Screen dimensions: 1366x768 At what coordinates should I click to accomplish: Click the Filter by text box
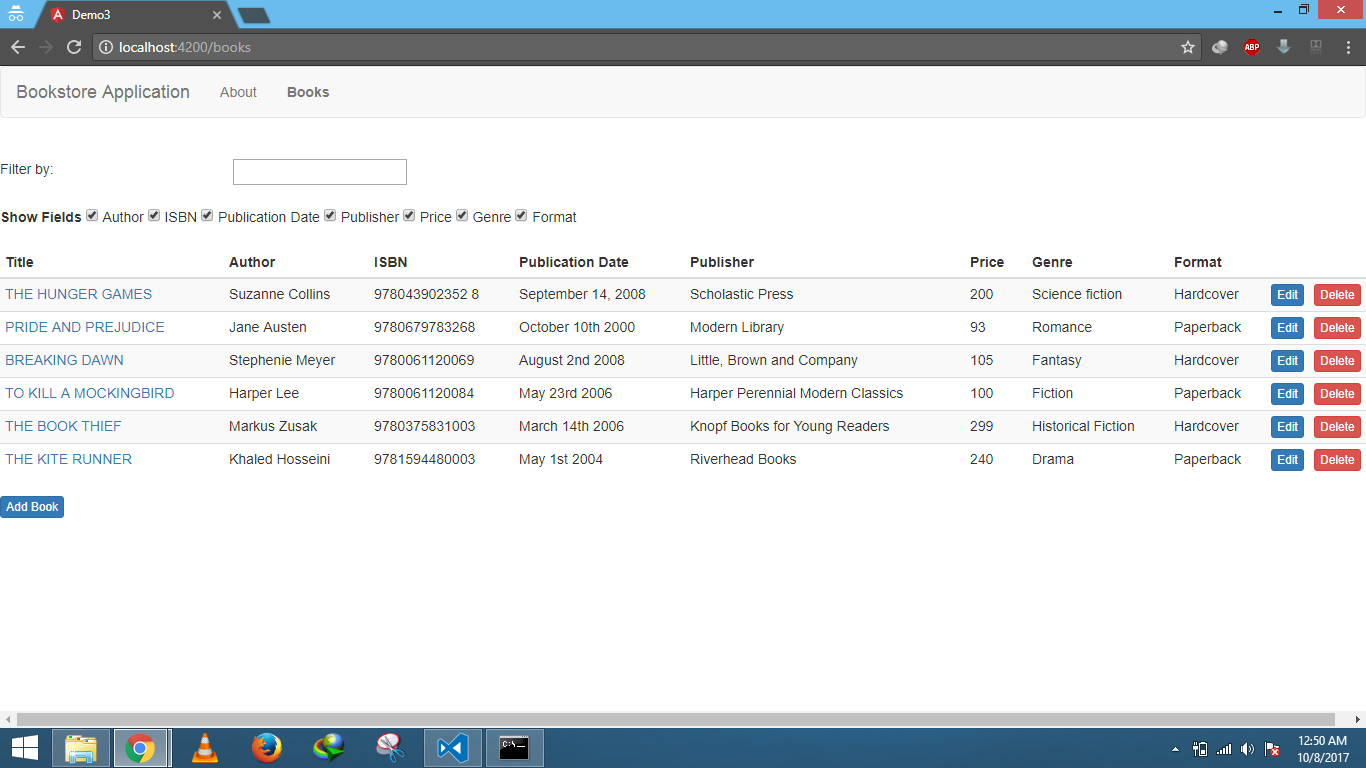320,172
